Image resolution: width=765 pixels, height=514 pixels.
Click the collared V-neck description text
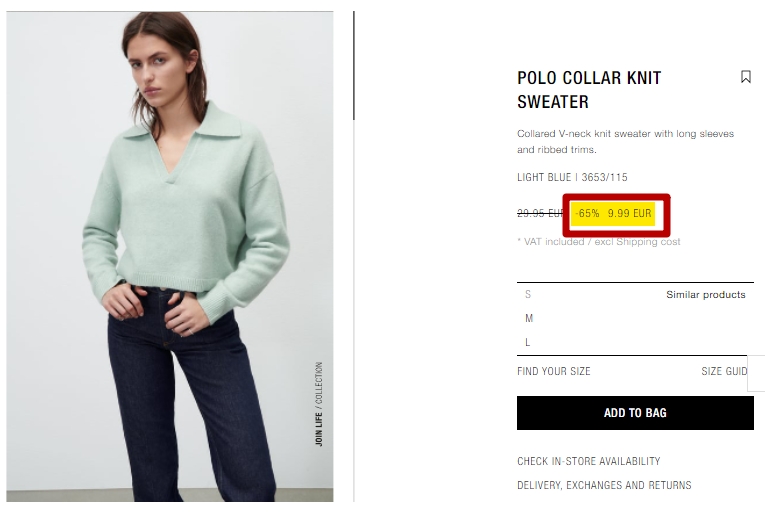point(625,141)
